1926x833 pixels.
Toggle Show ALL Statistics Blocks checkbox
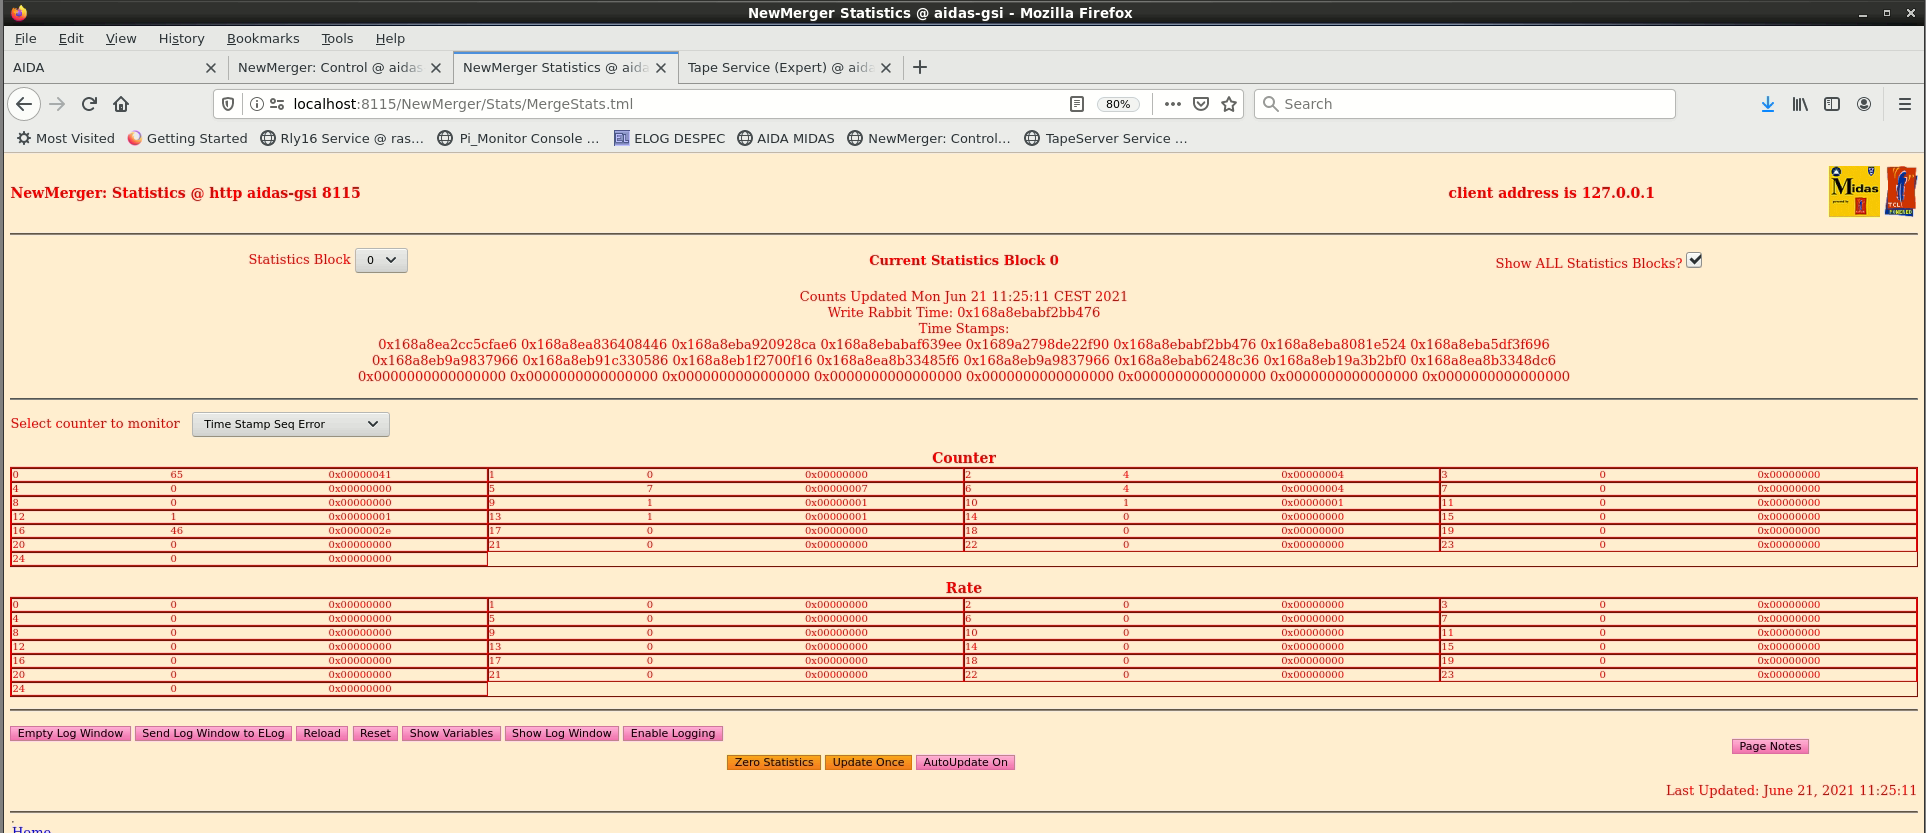pyautogui.click(x=1694, y=260)
